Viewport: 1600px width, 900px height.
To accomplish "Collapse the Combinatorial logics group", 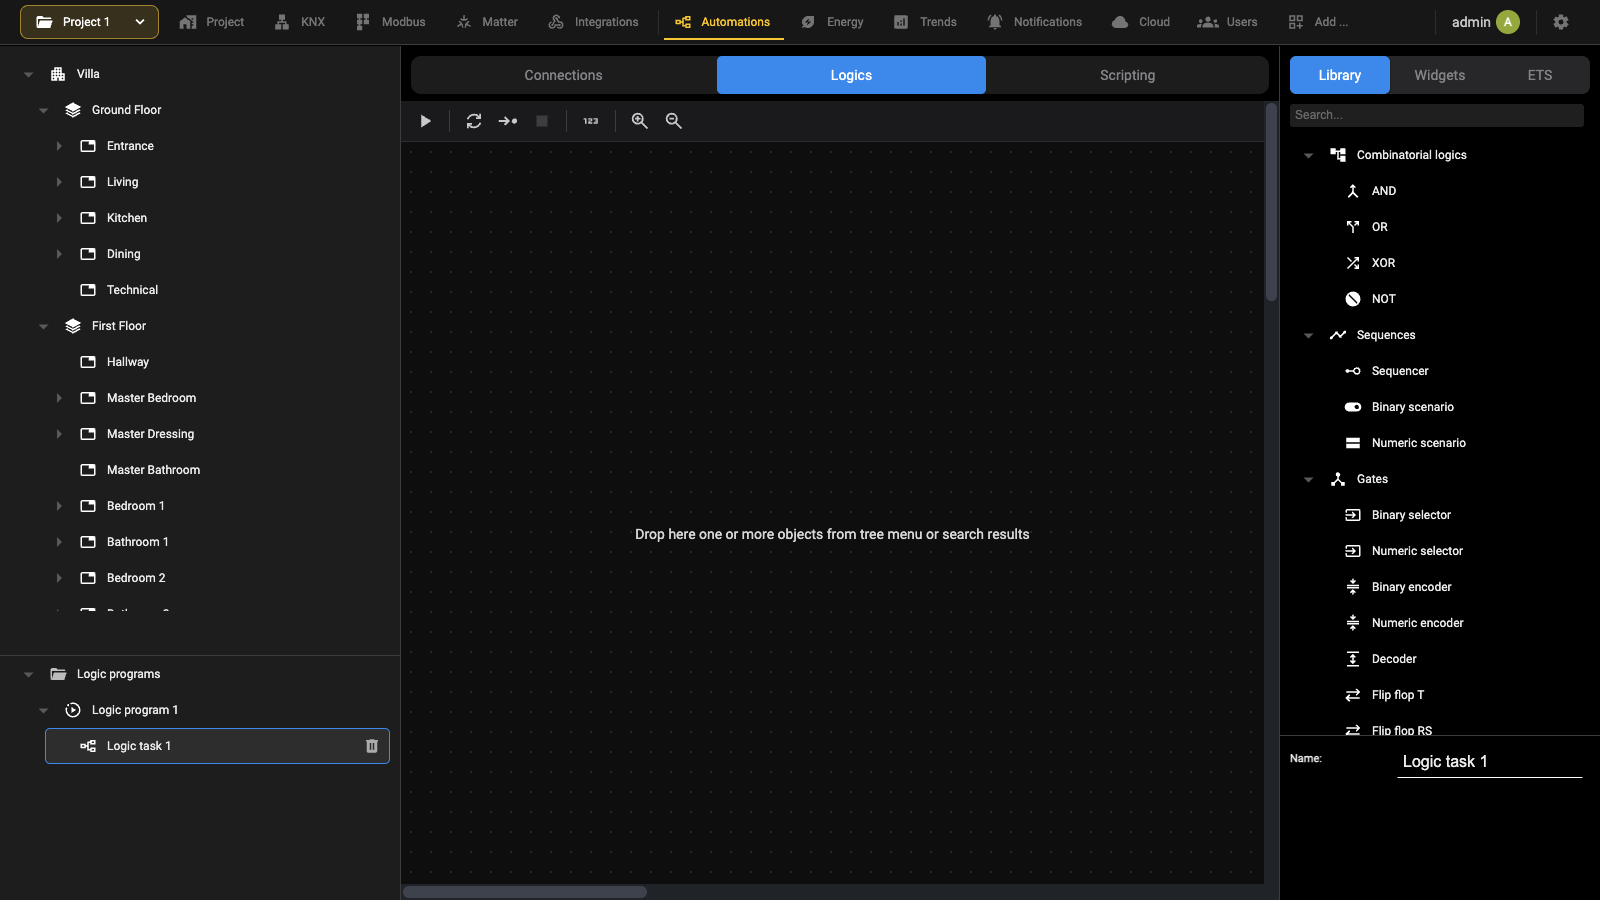I will click(1308, 155).
